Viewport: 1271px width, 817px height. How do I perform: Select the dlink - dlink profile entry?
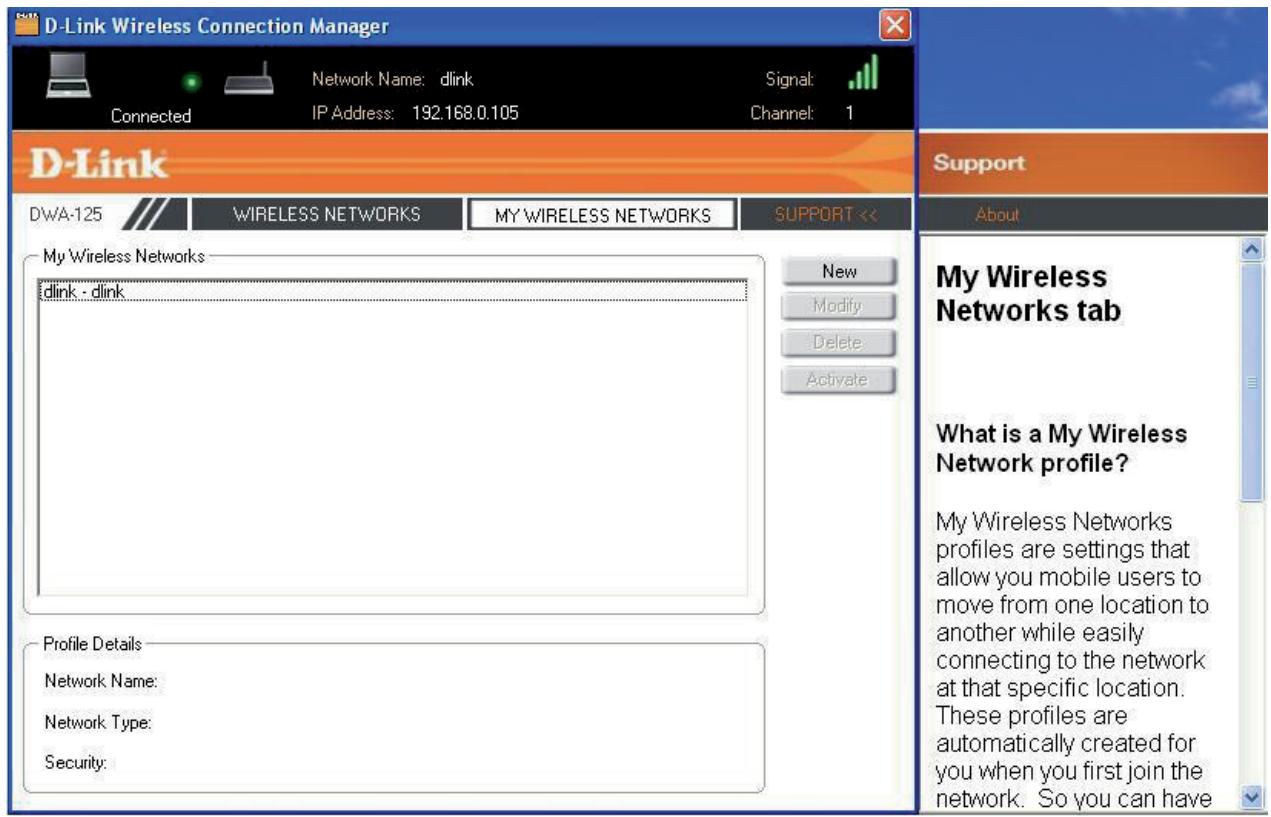393,292
